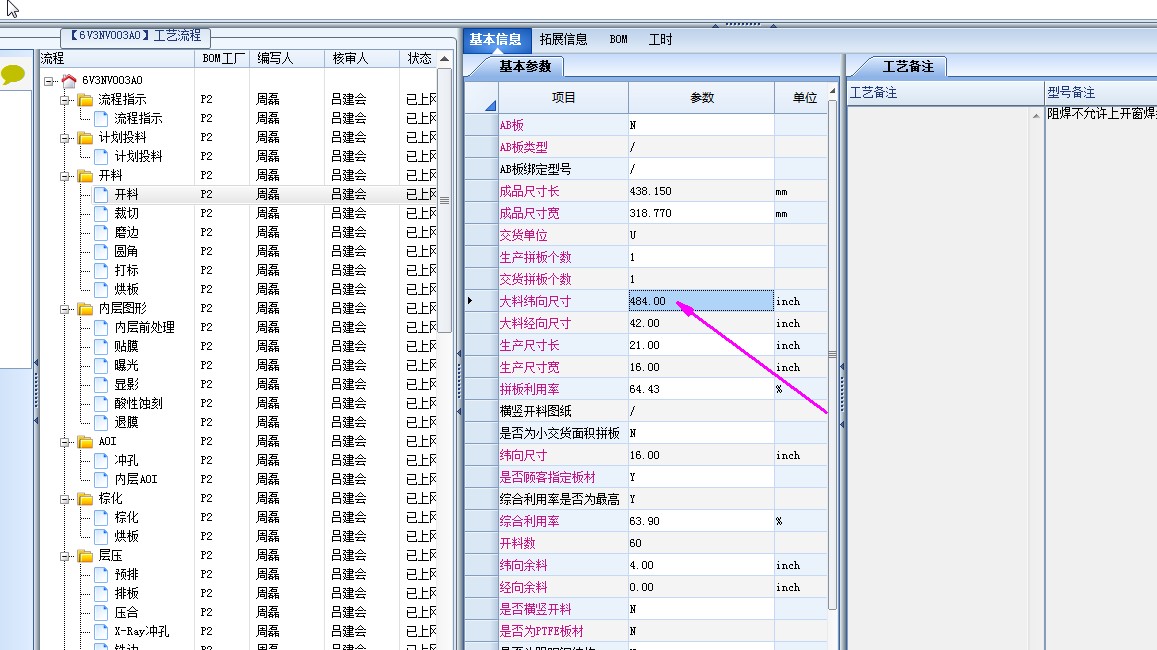Click the document icon beside 内层AOI
Viewport: 1157px width, 650px height.
[x=101, y=480]
